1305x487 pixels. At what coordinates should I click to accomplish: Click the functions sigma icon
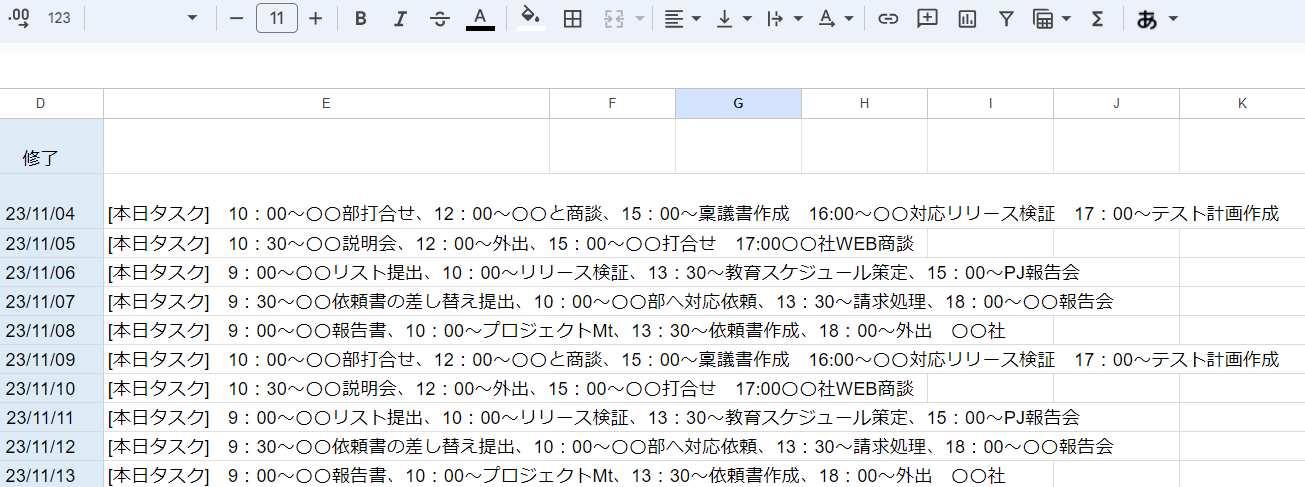click(x=1097, y=18)
